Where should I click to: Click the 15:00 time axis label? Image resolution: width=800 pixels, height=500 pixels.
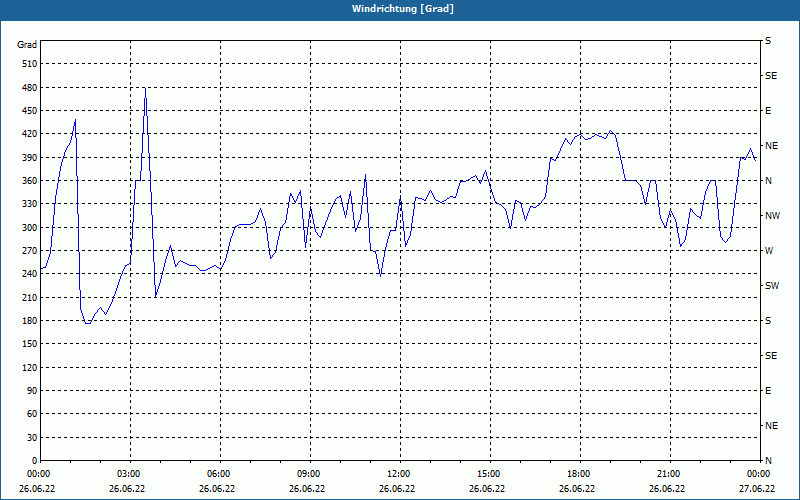(491, 474)
